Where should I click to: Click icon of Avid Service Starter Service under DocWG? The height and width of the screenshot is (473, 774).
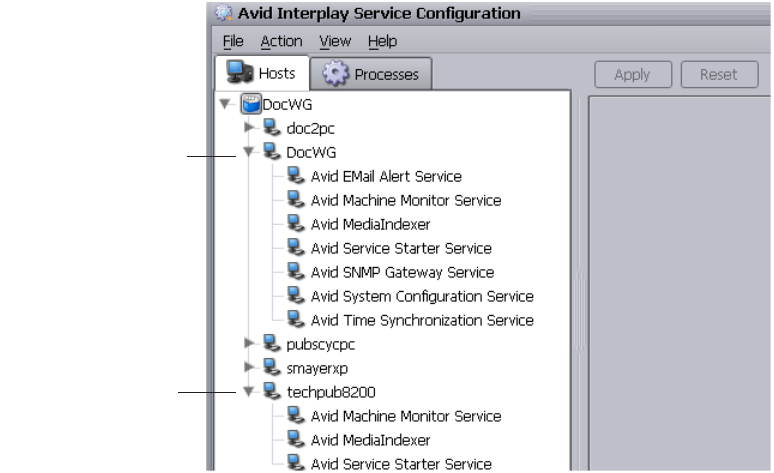click(296, 247)
